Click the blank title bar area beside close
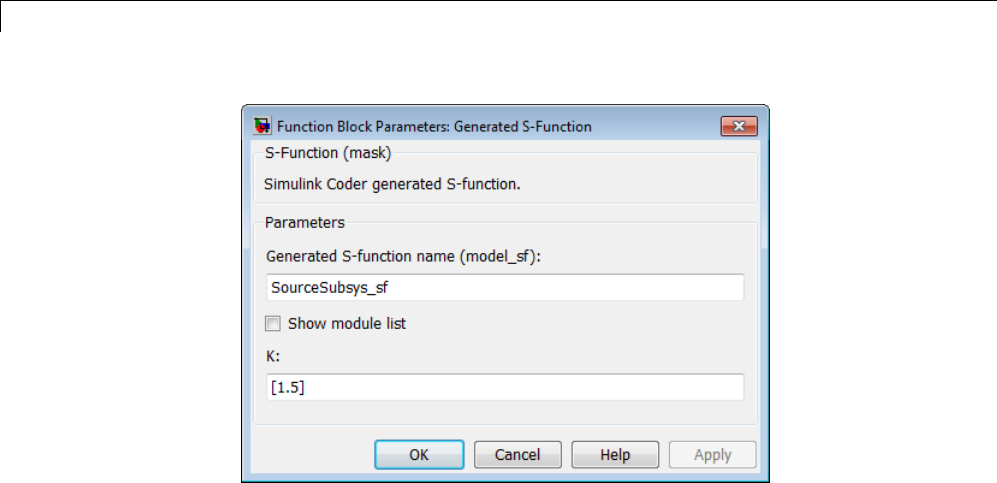This screenshot has height=483, width=997. pyautogui.click(x=660, y=126)
